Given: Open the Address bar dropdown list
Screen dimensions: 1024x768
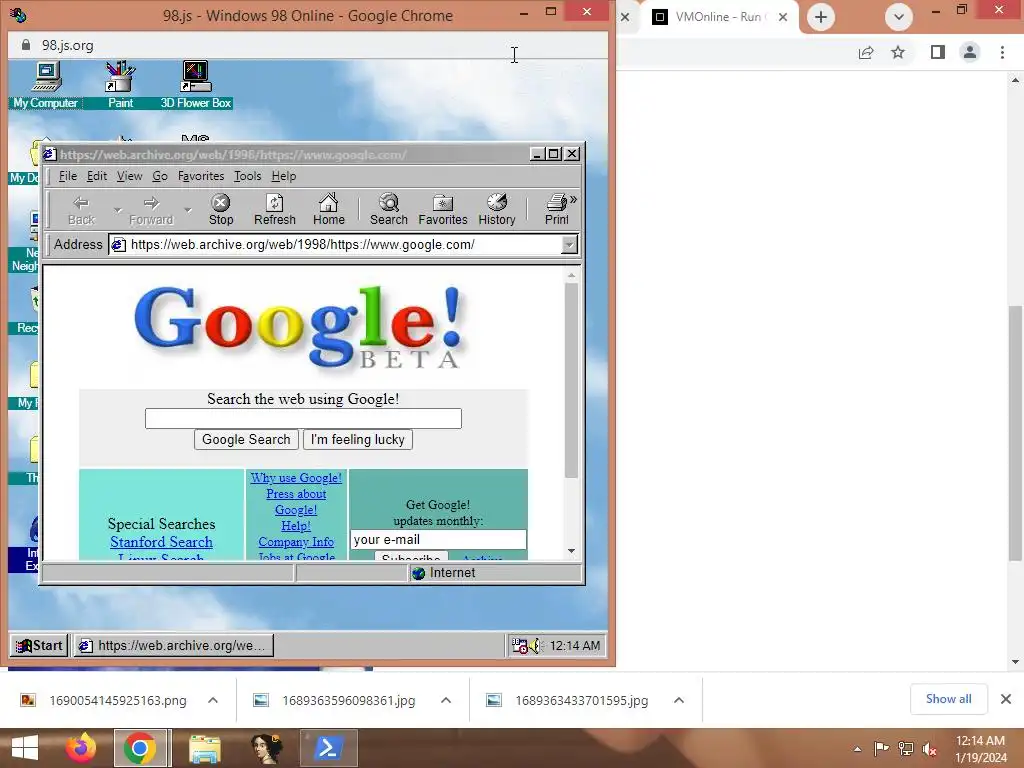Looking at the screenshot, I should coord(569,245).
